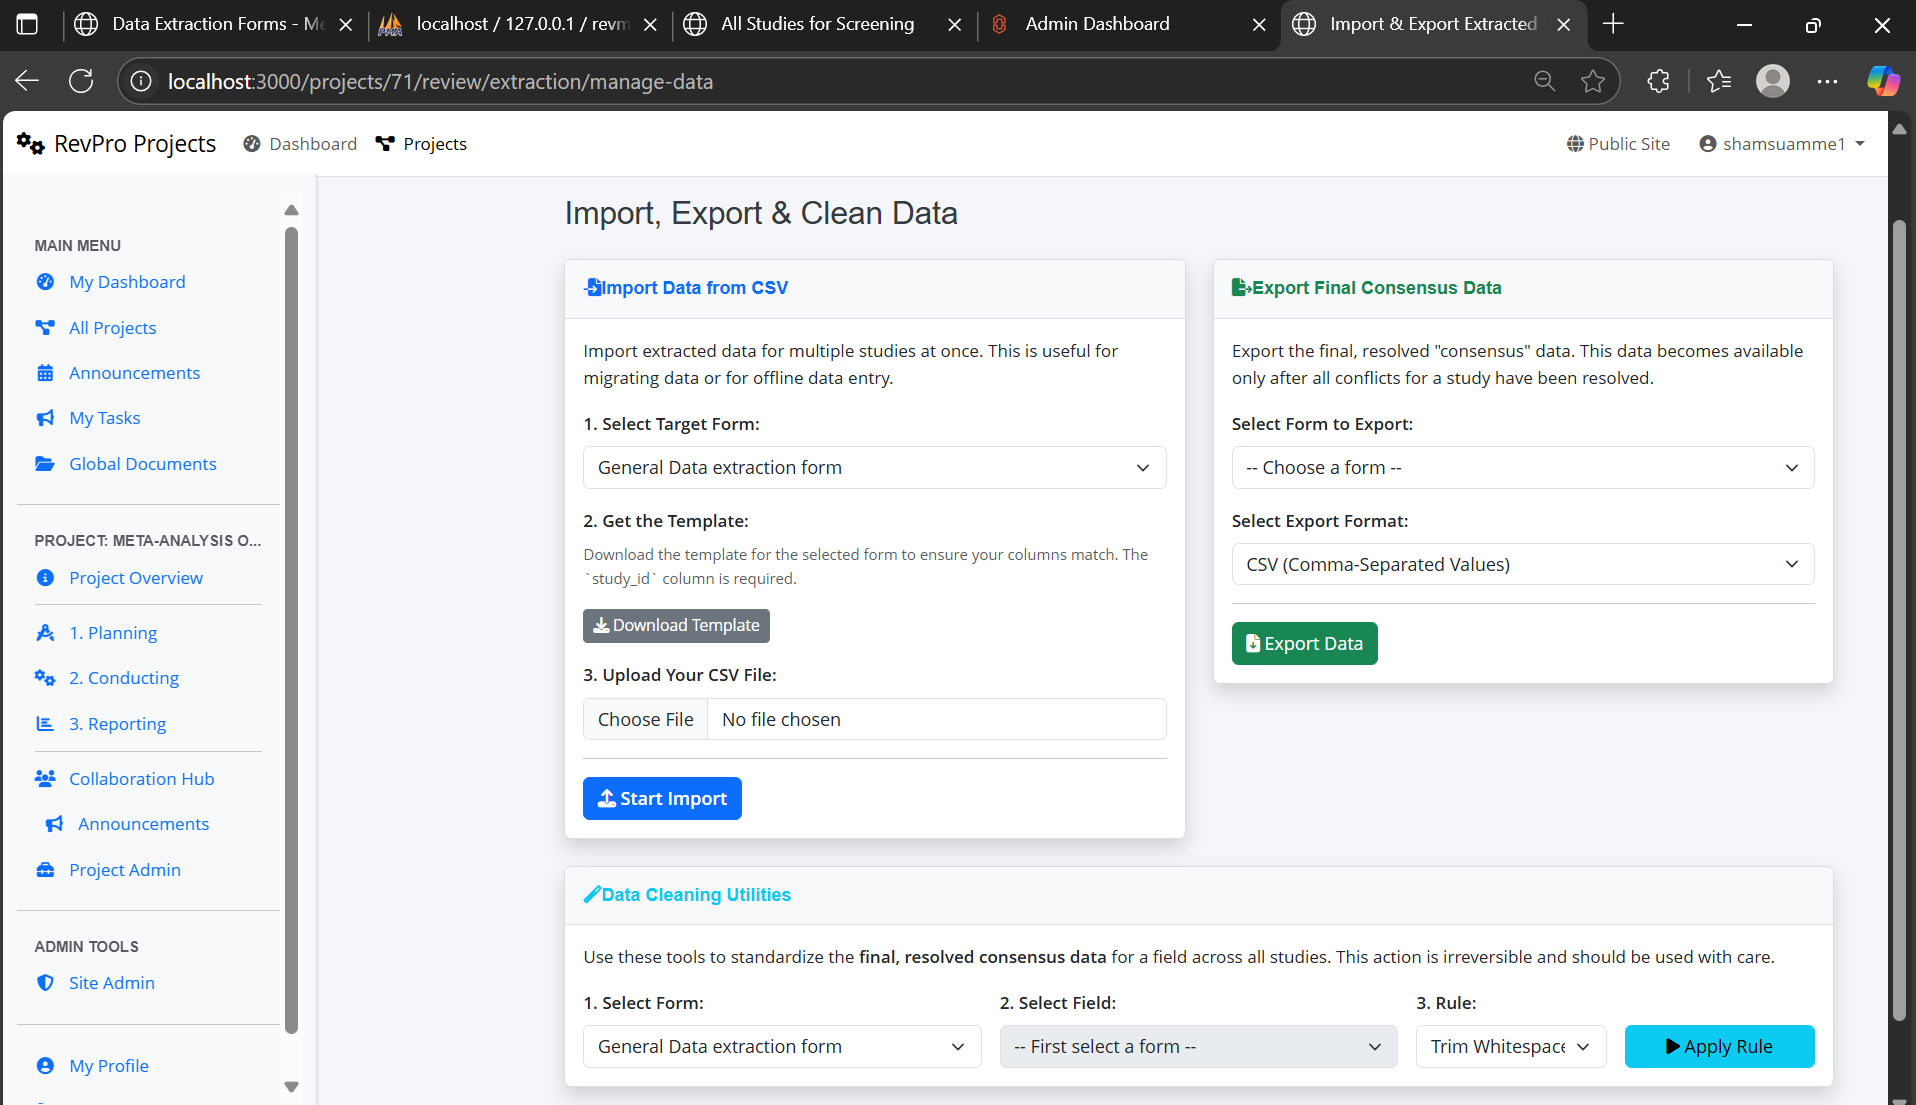Click the My Dashboard sidebar icon
1916x1105 pixels.
(45, 282)
